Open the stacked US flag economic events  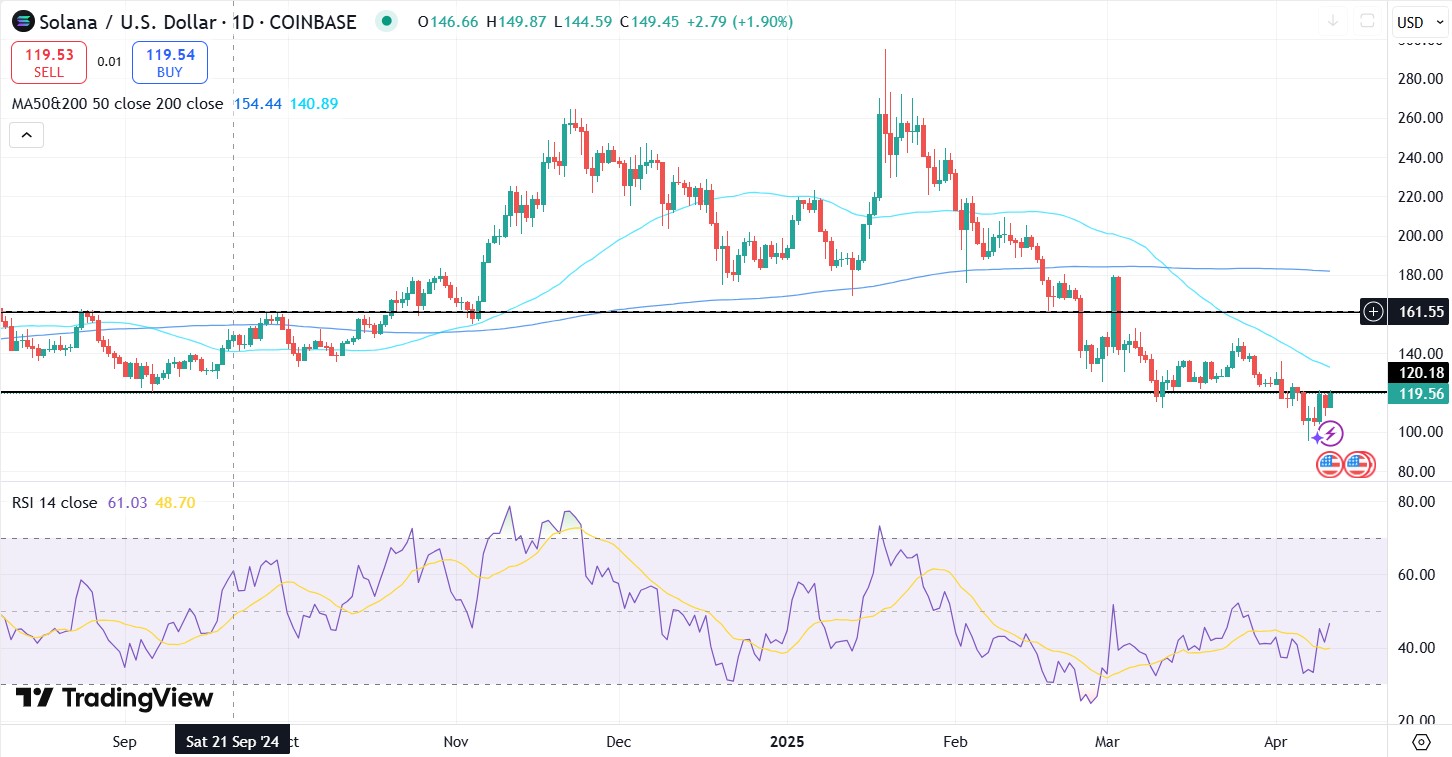(1359, 464)
